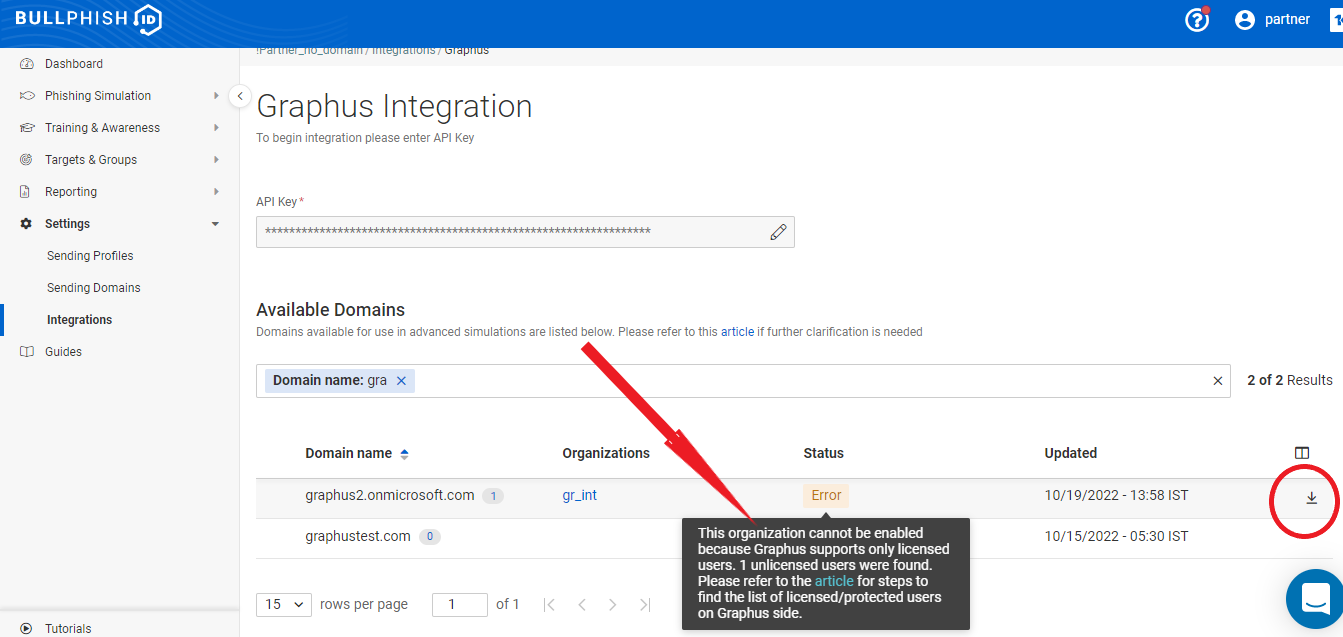Select the Integrations settings item
The image size is (1343, 637).
click(x=79, y=320)
